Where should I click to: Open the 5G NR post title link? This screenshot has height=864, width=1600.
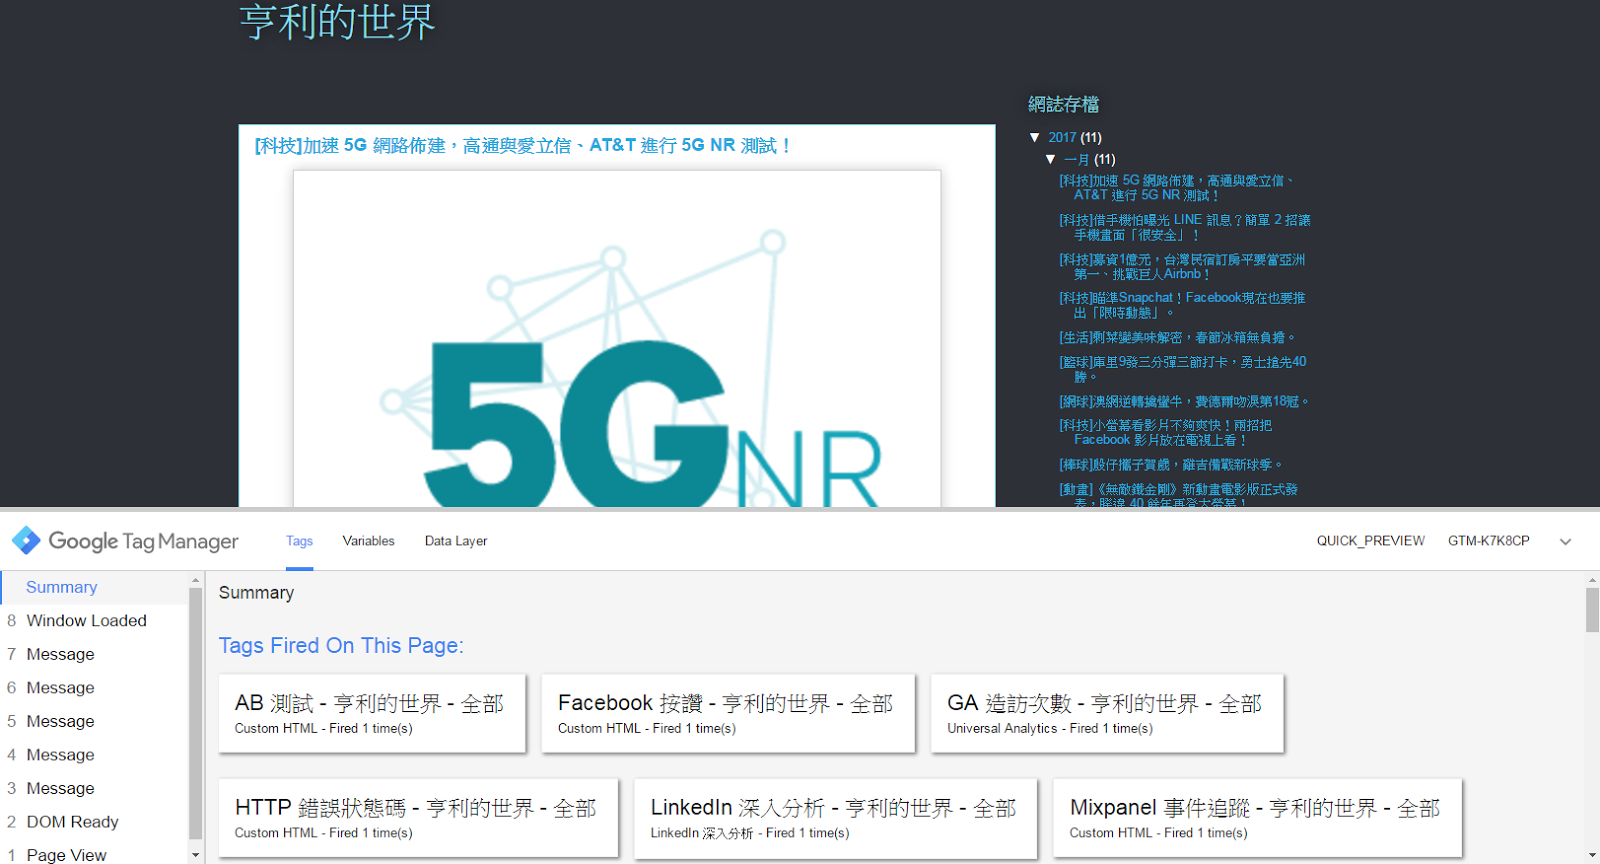tap(524, 146)
